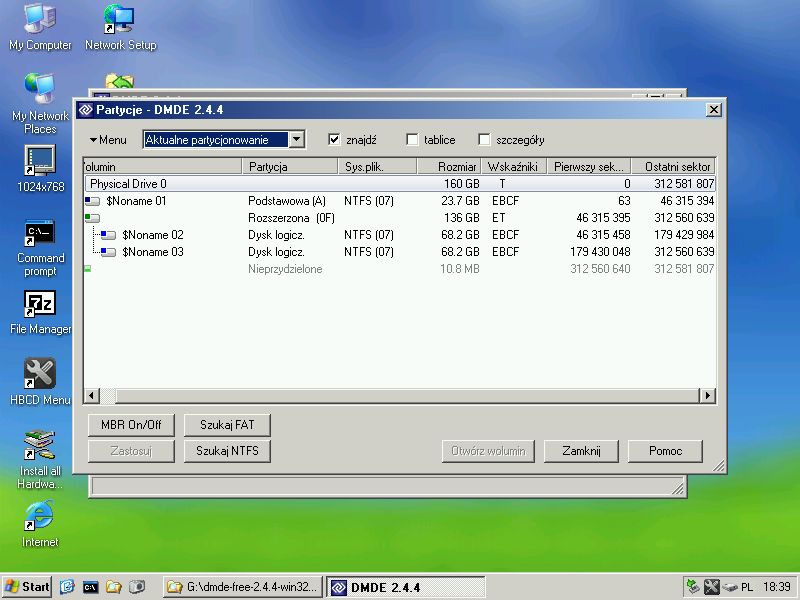Switch to G:\dmde-free-2.4.4-win32 taskbar window

click(x=243, y=587)
